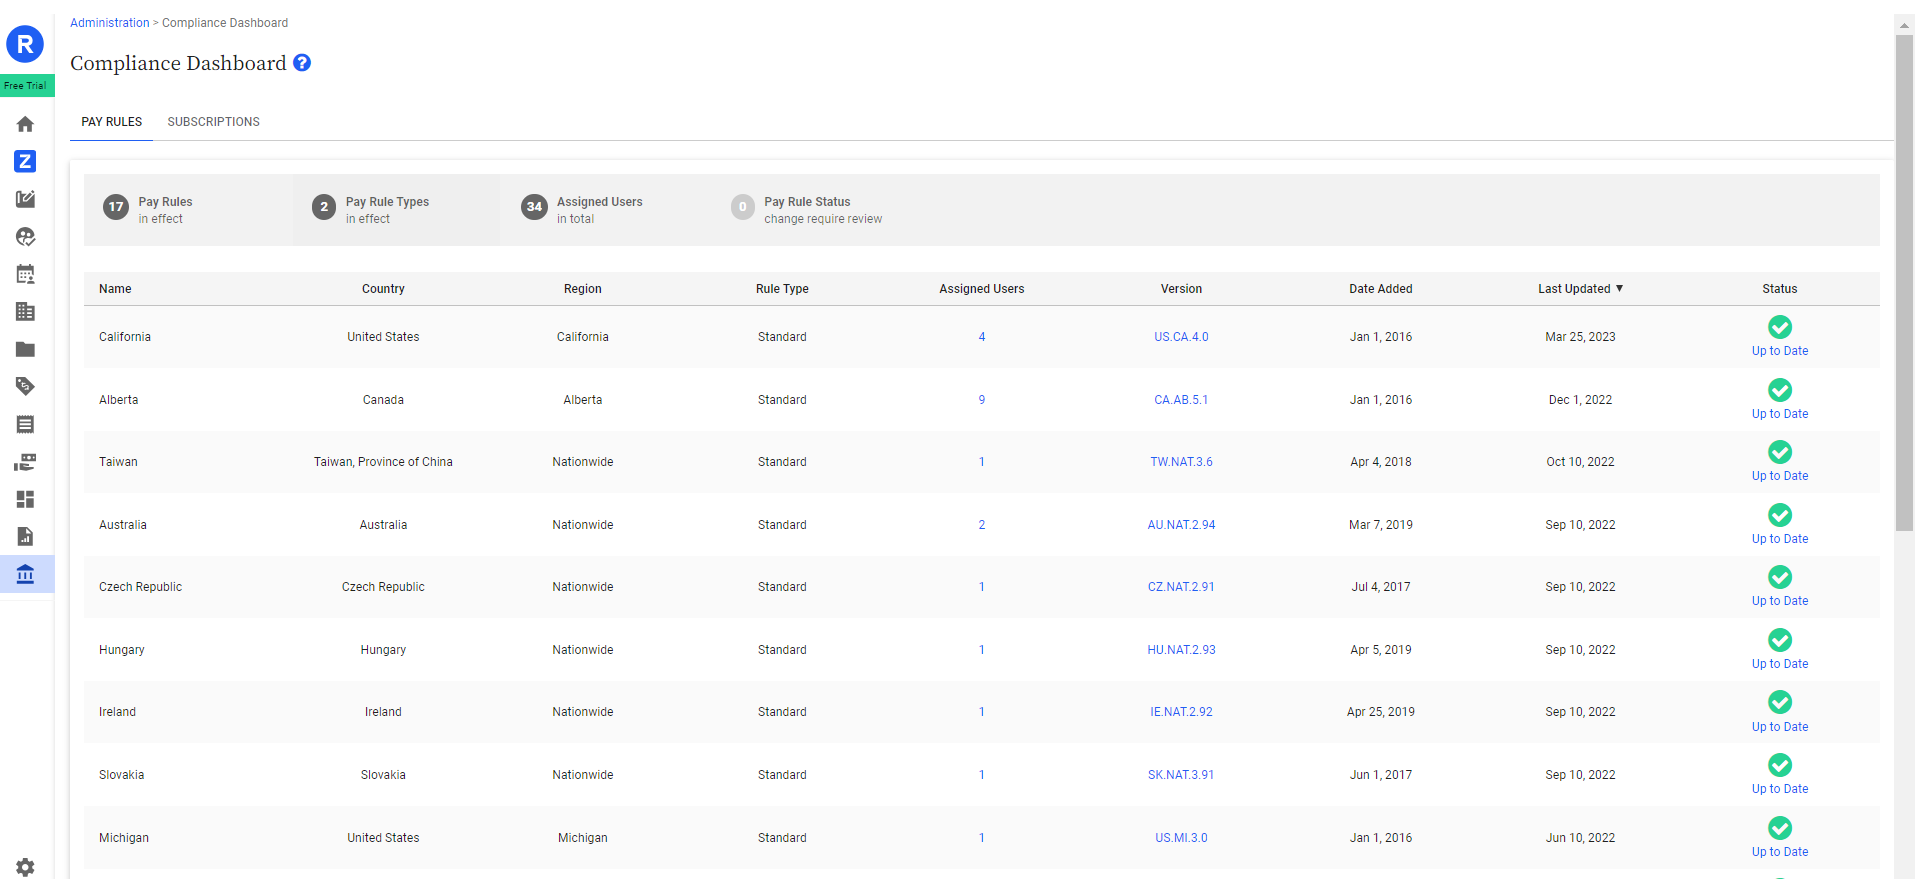The width and height of the screenshot is (1915, 879).
Task: Click the price tag icon in sidebar
Action: coord(25,386)
